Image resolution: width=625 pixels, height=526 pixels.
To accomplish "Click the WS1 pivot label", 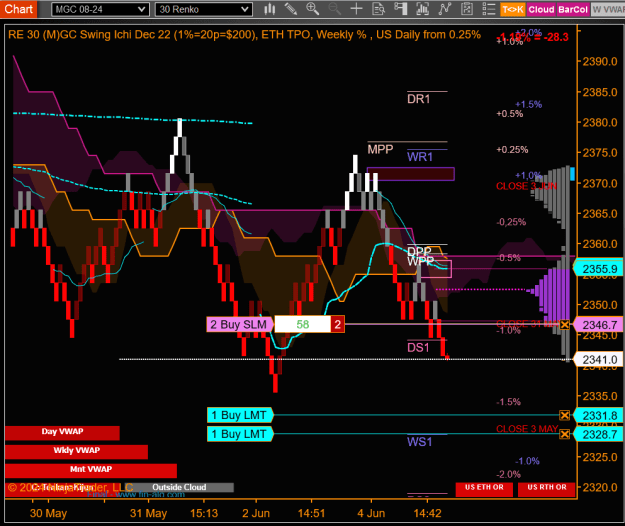I will pyautogui.click(x=419, y=442).
